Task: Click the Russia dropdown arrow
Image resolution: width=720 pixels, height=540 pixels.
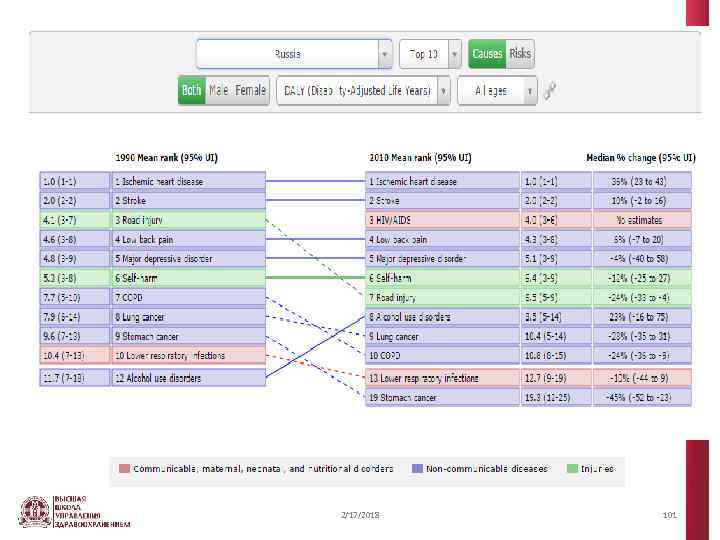Action: (385, 54)
